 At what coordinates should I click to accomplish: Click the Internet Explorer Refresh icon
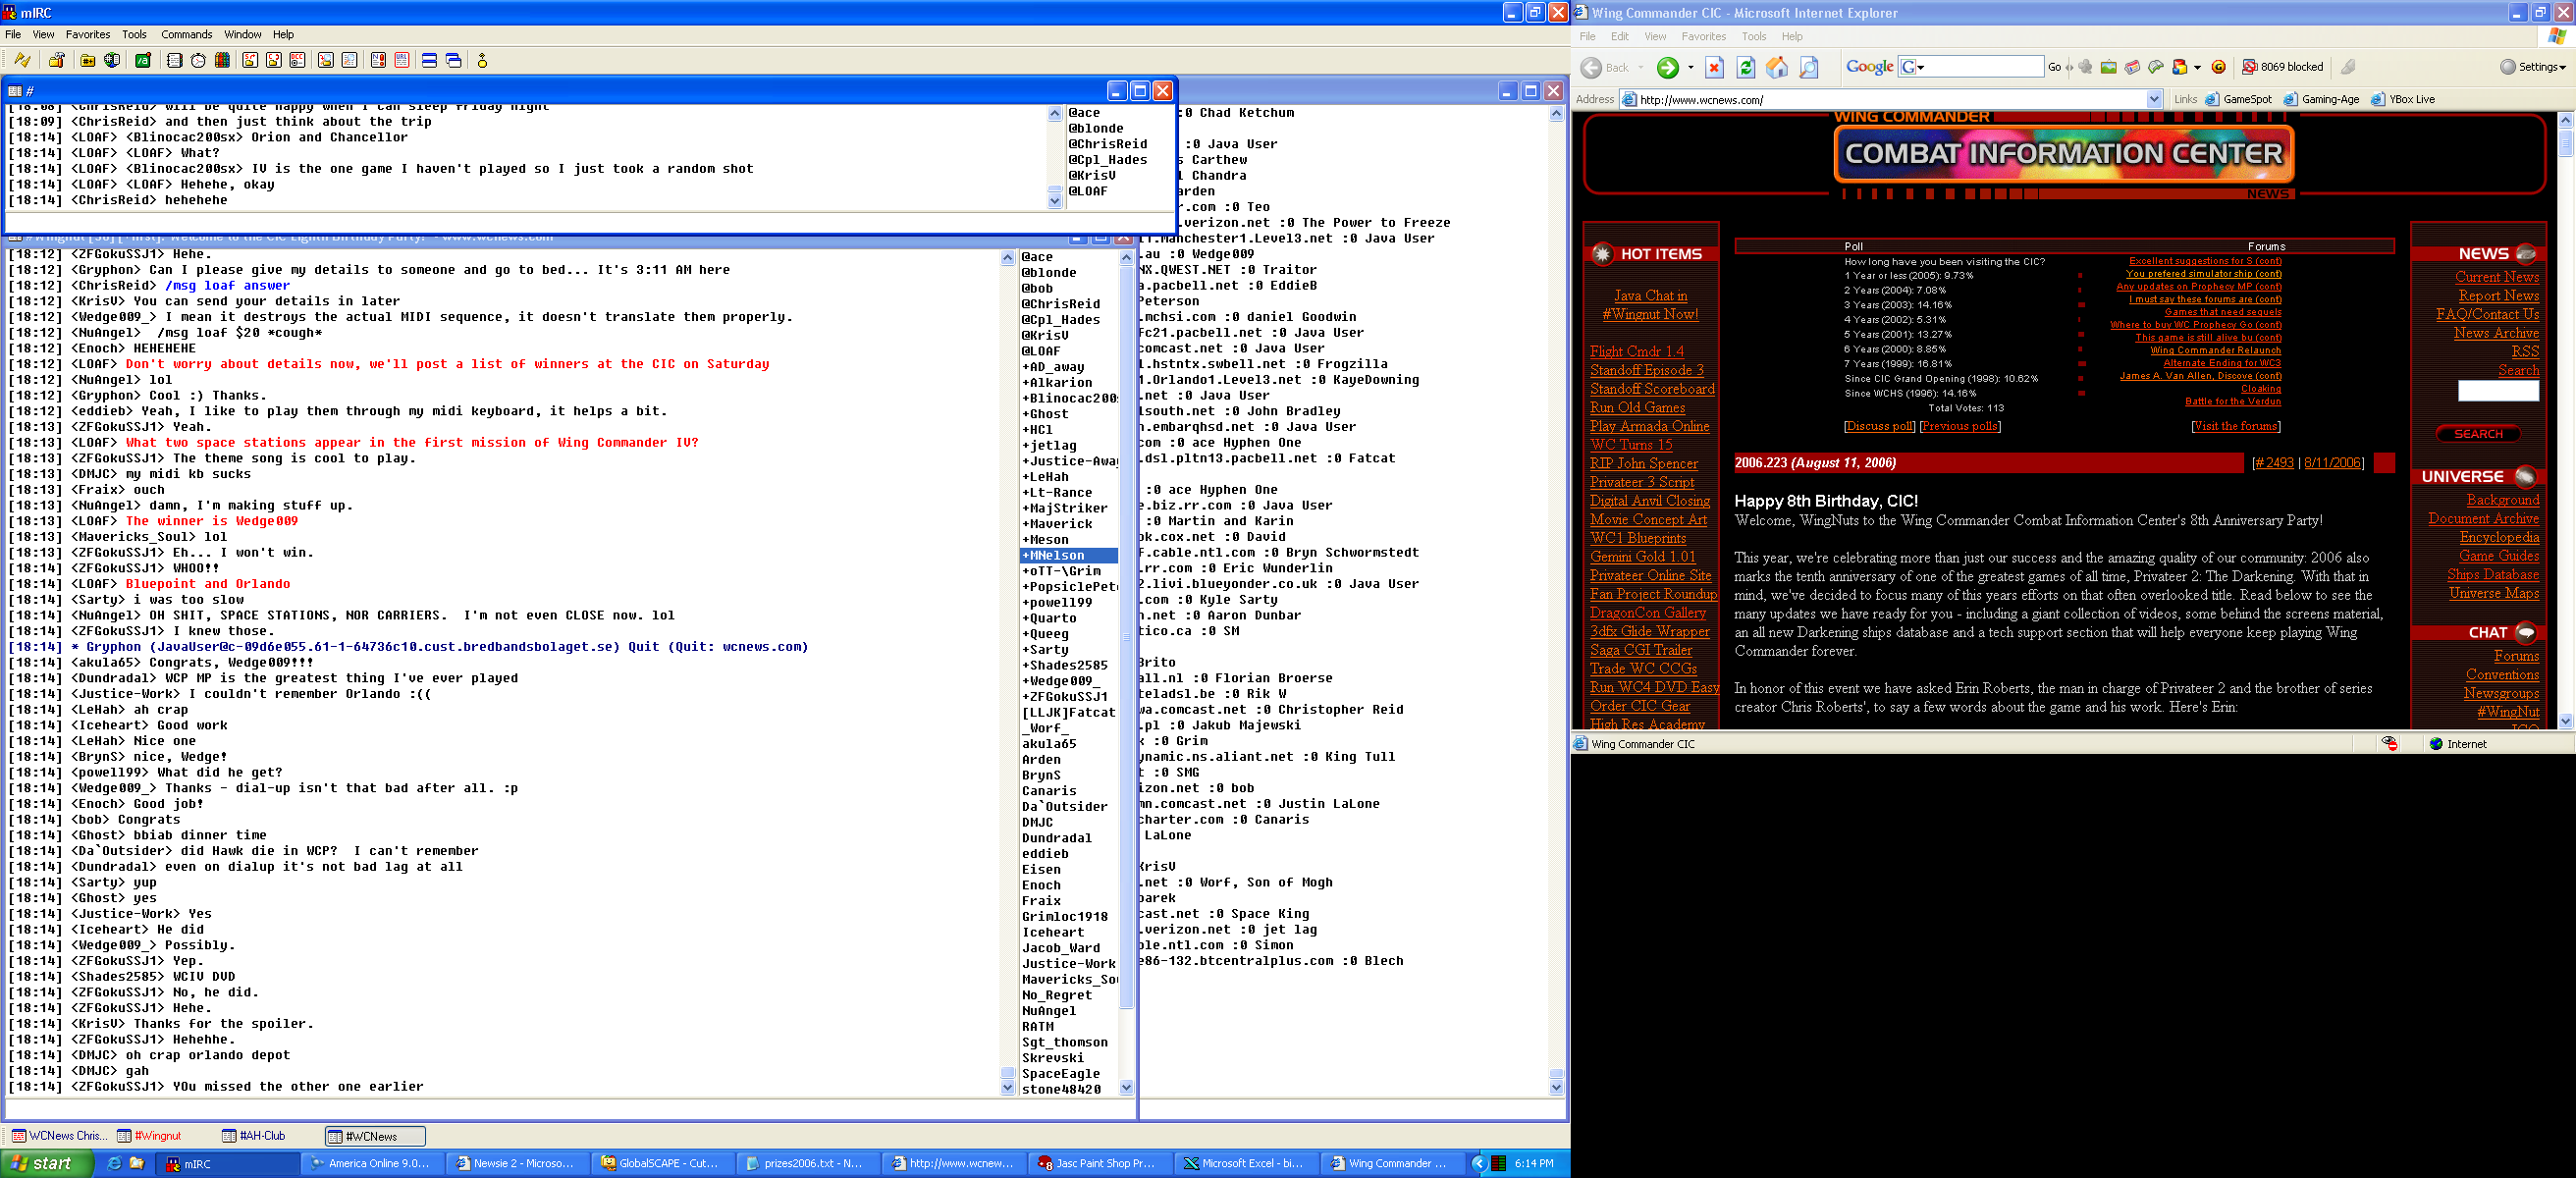(1745, 67)
